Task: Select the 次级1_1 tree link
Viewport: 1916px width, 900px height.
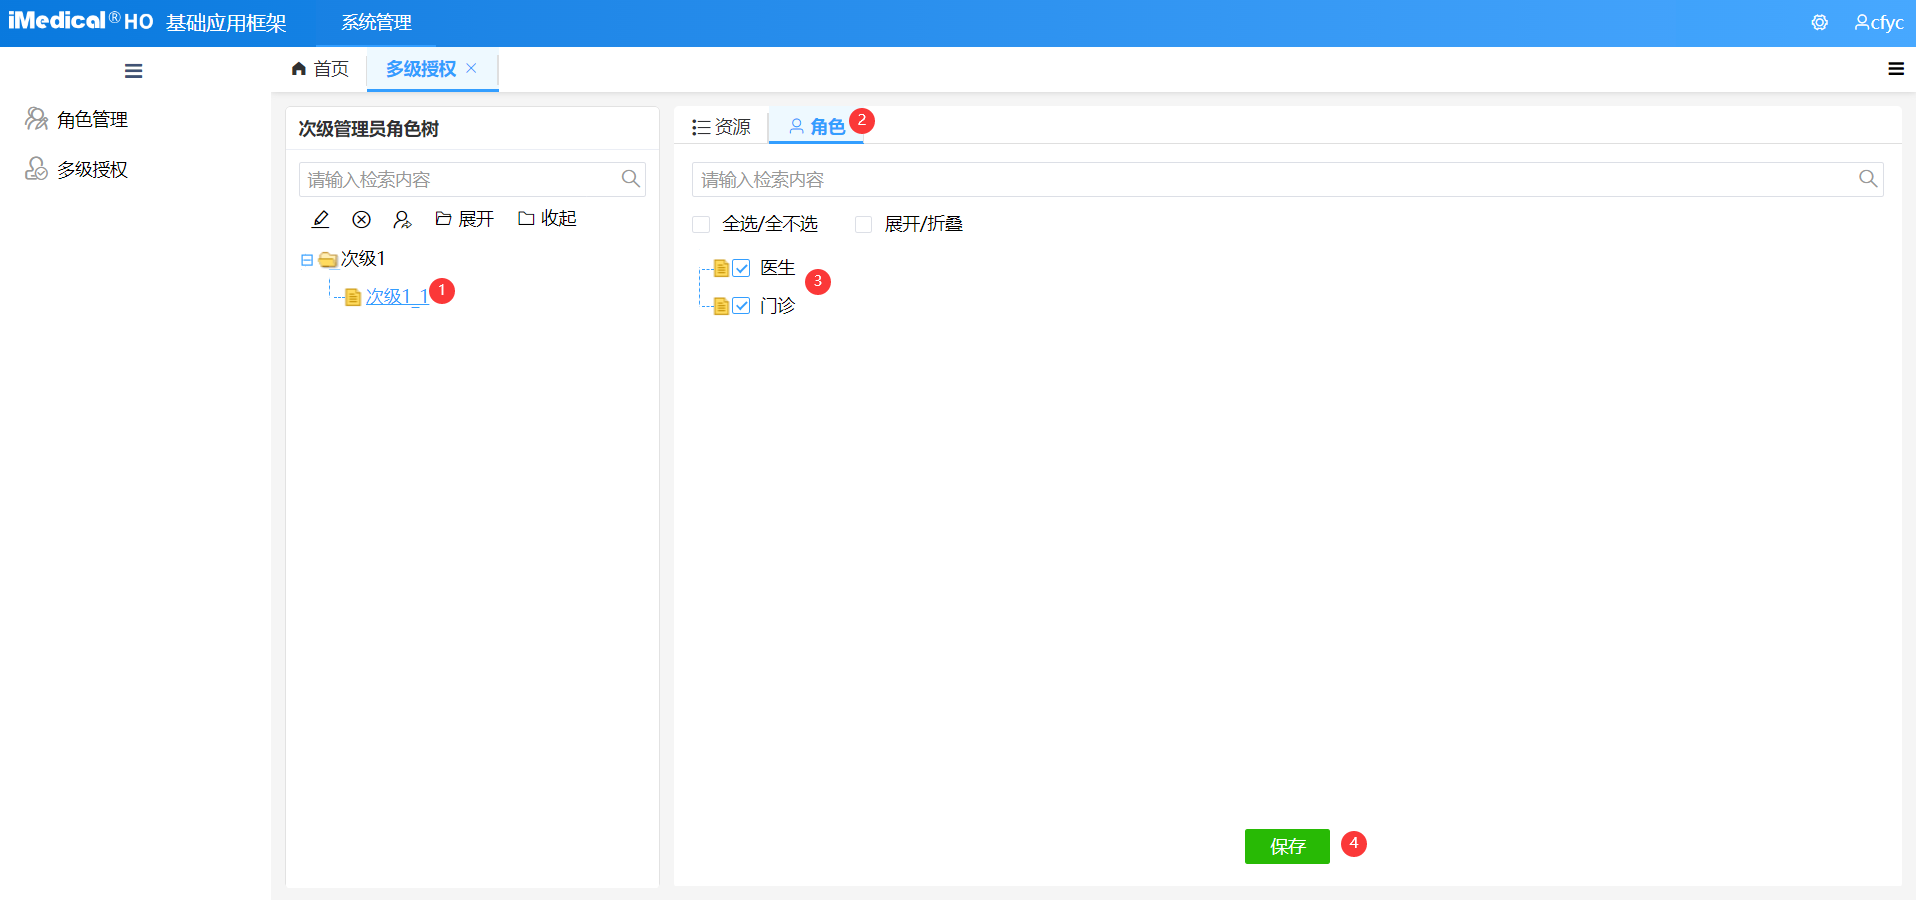Action: pyautogui.click(x=397, y=297)
